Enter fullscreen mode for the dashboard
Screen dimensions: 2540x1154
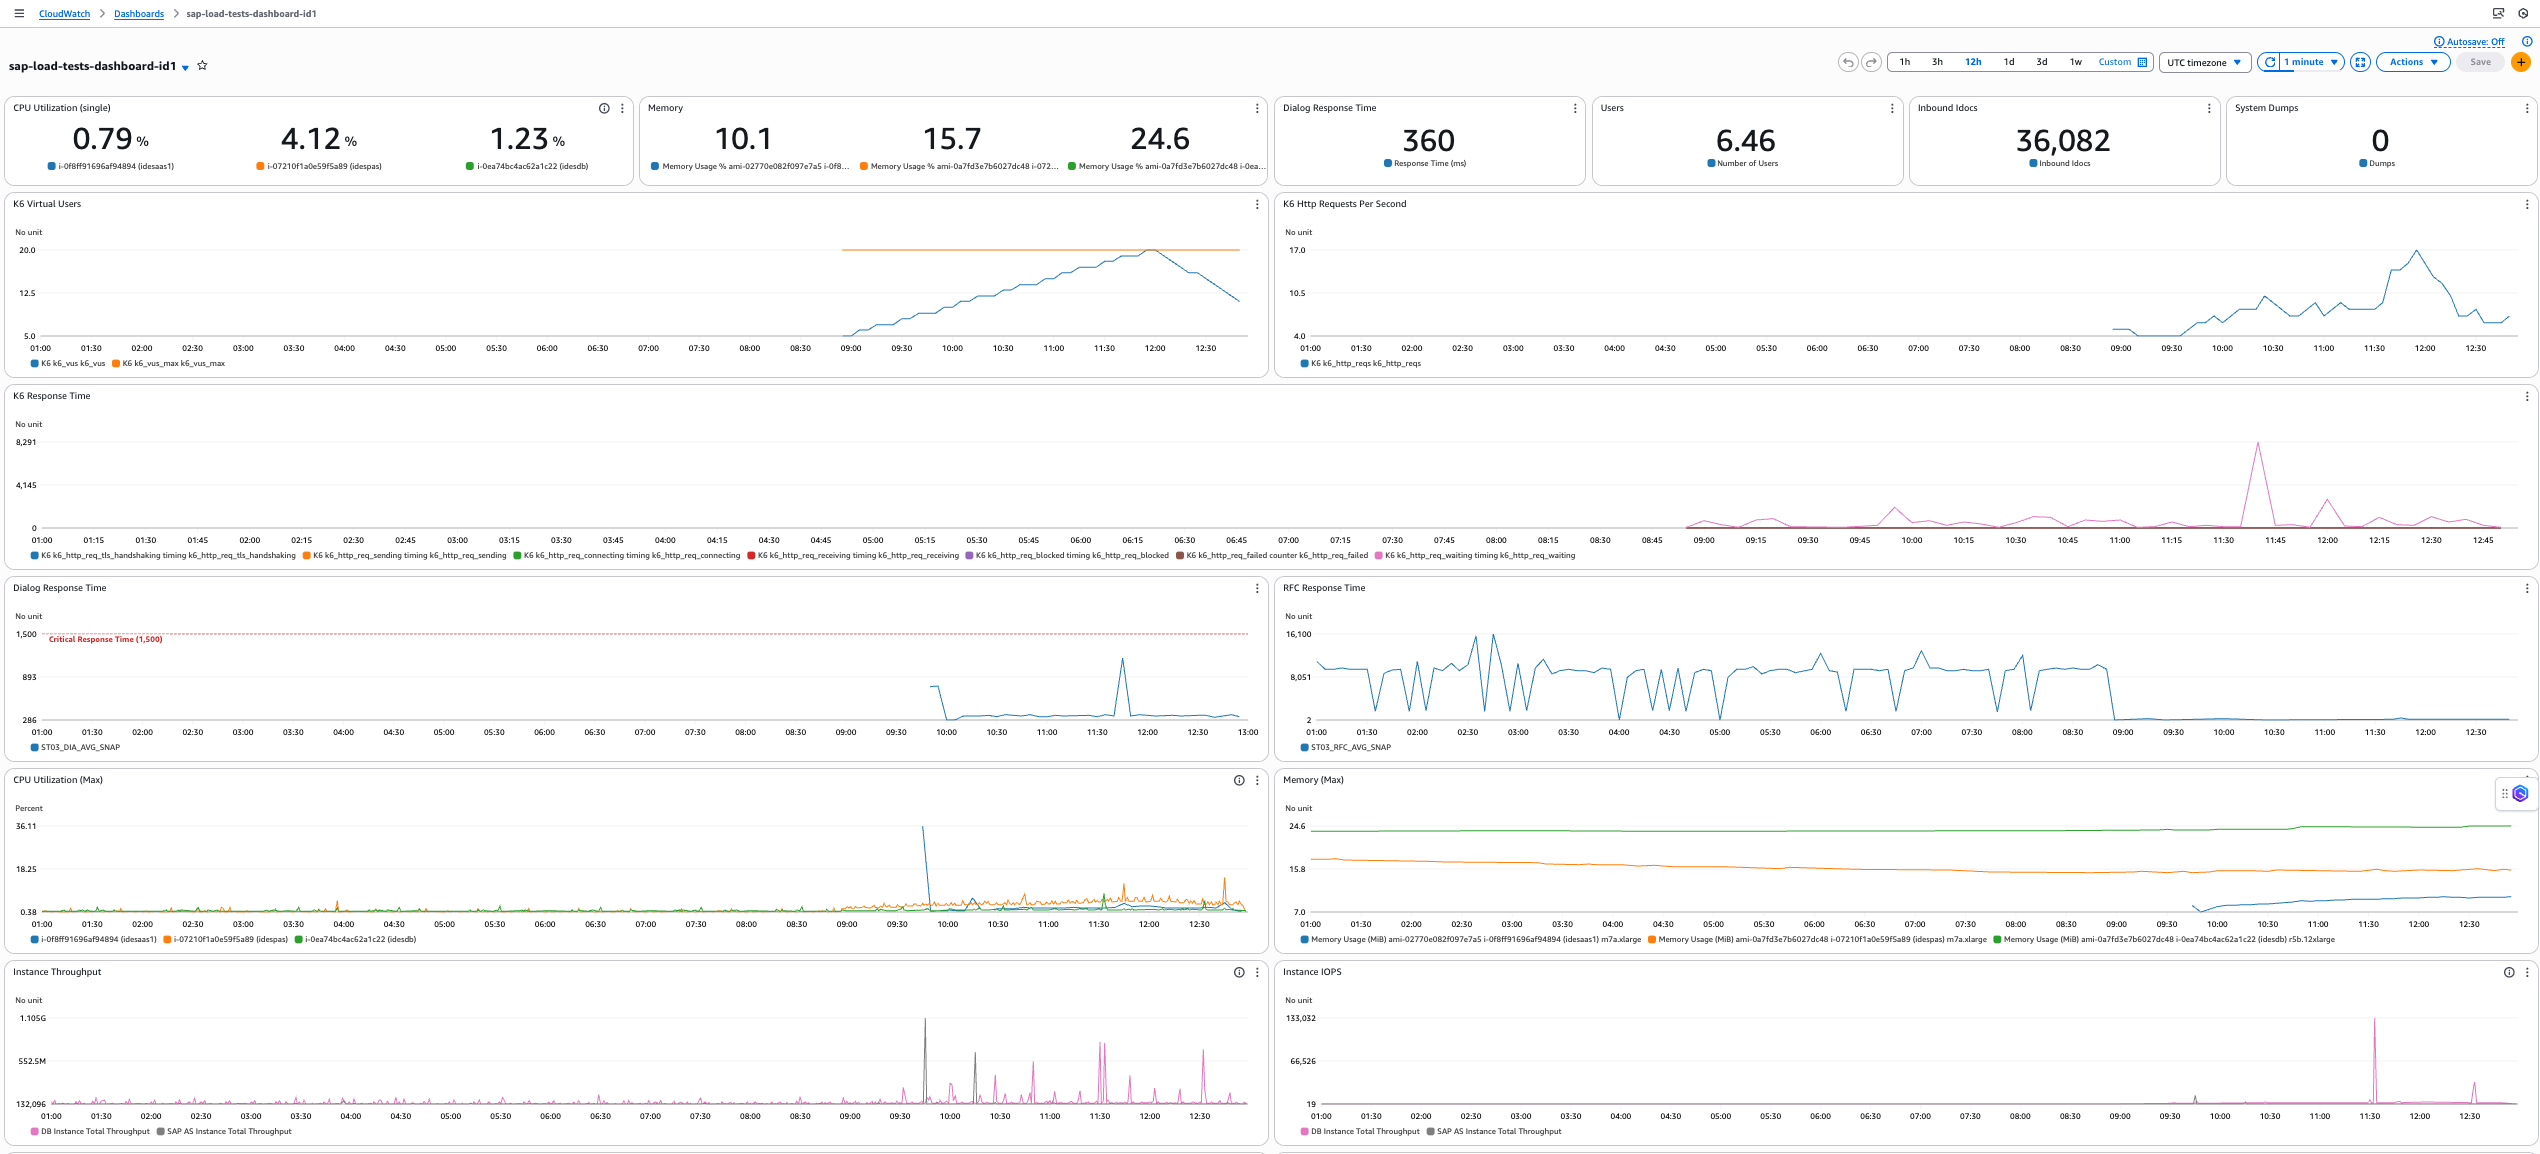(x=2360, y=62)
